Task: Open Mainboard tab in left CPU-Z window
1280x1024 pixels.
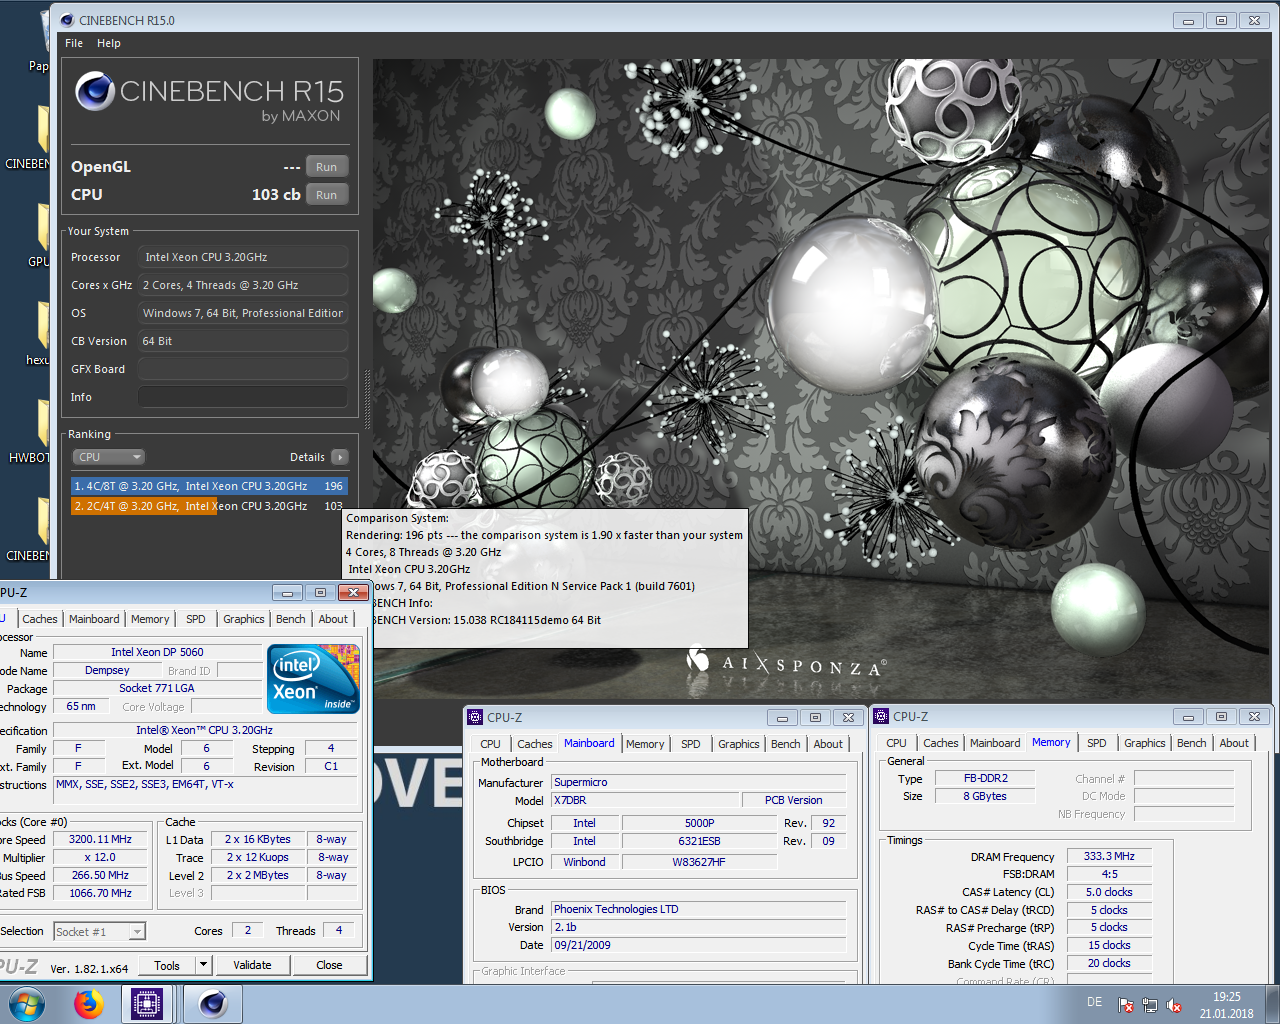Action: (94, 619)
